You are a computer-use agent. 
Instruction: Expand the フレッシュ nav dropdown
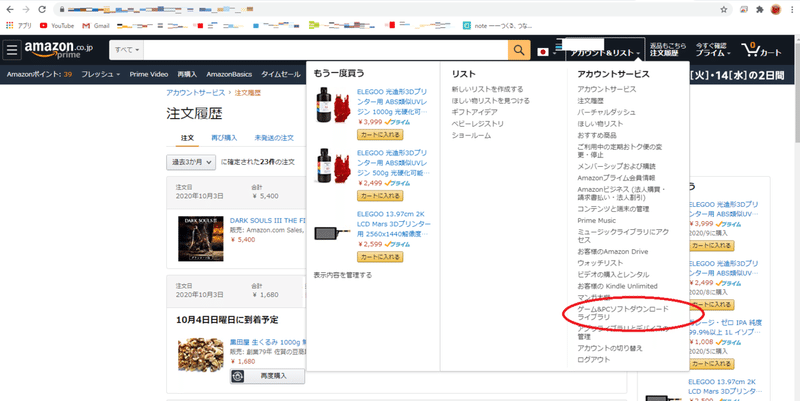pyautogui.click(x=101, y=74)
